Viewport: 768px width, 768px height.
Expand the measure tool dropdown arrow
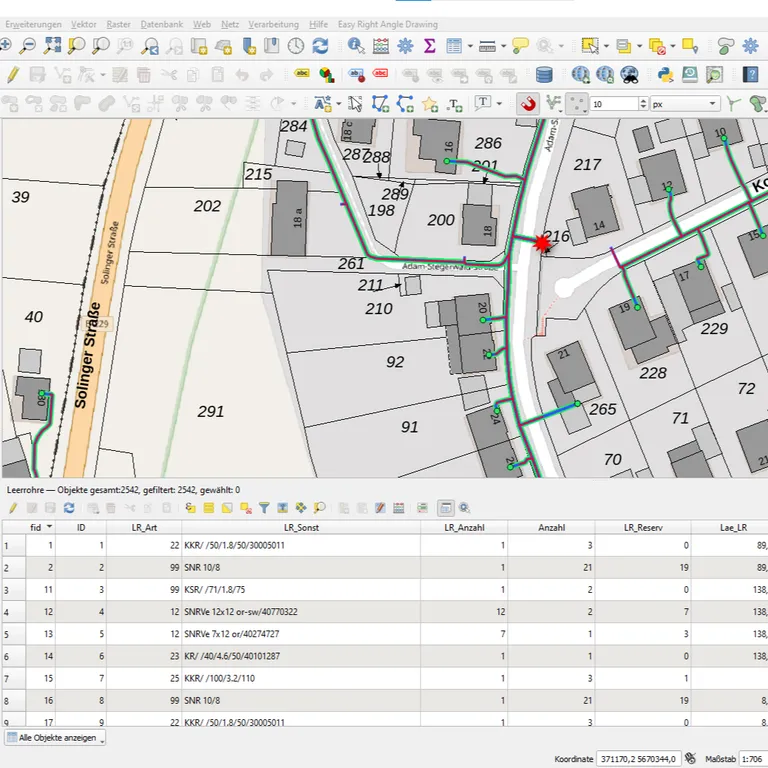503,46
